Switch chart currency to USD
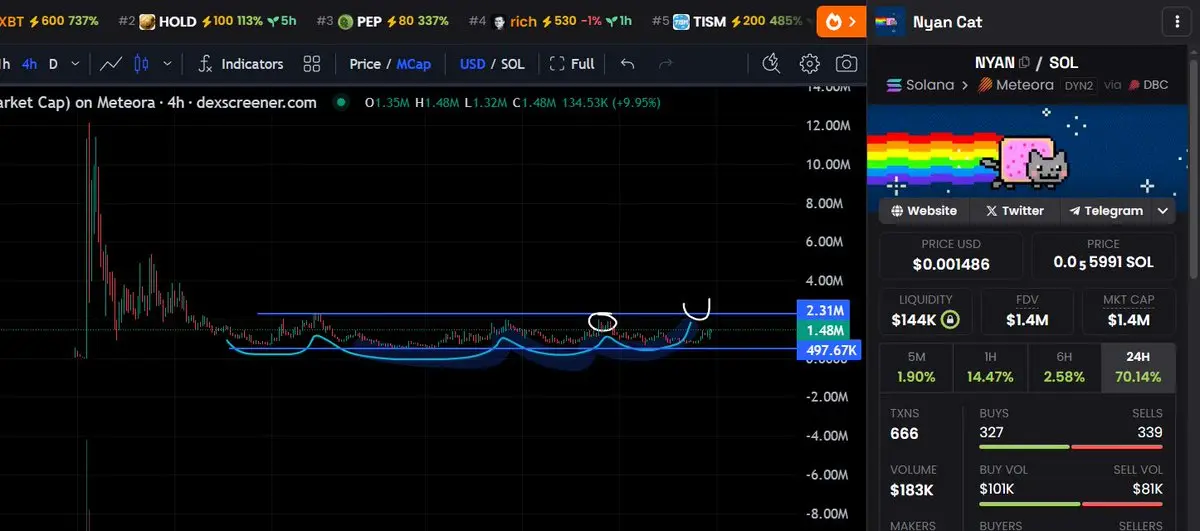 coord(472,64)
